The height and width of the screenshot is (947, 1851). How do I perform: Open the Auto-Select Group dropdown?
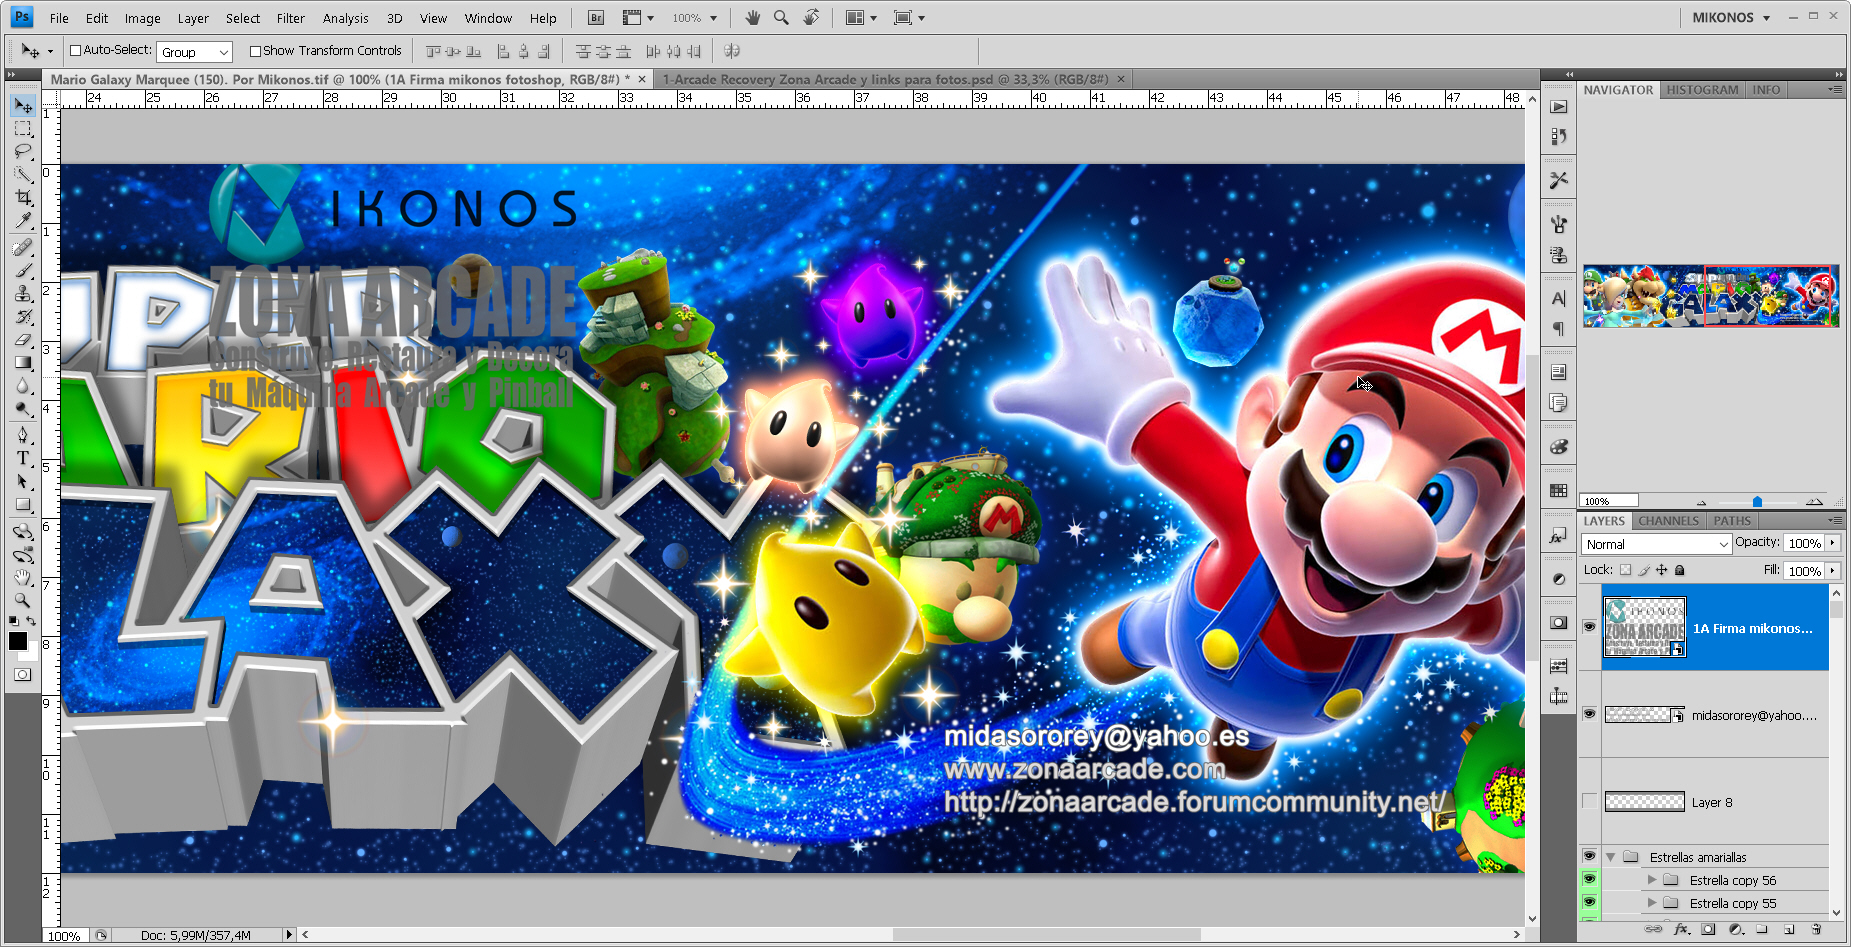click(x=195, y=52)
